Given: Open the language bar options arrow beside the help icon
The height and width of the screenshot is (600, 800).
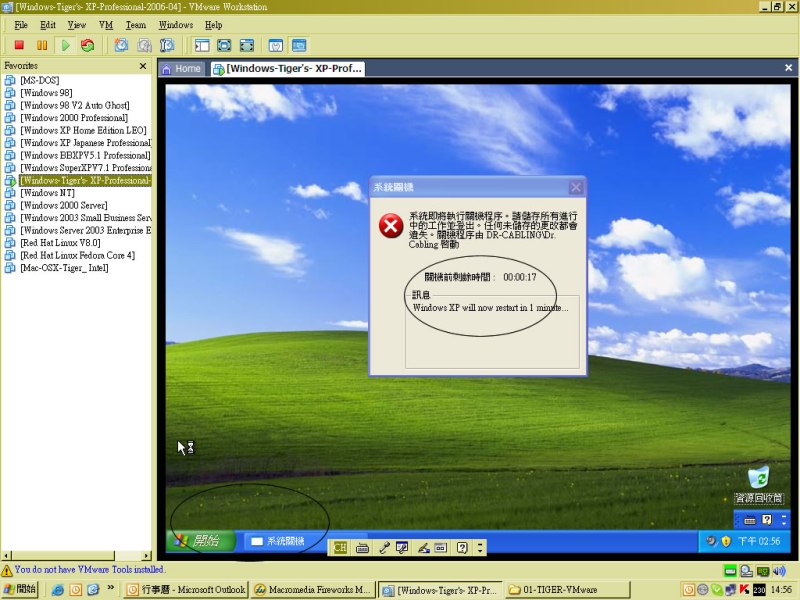Looking at the screenshot, I should (480, 548).
